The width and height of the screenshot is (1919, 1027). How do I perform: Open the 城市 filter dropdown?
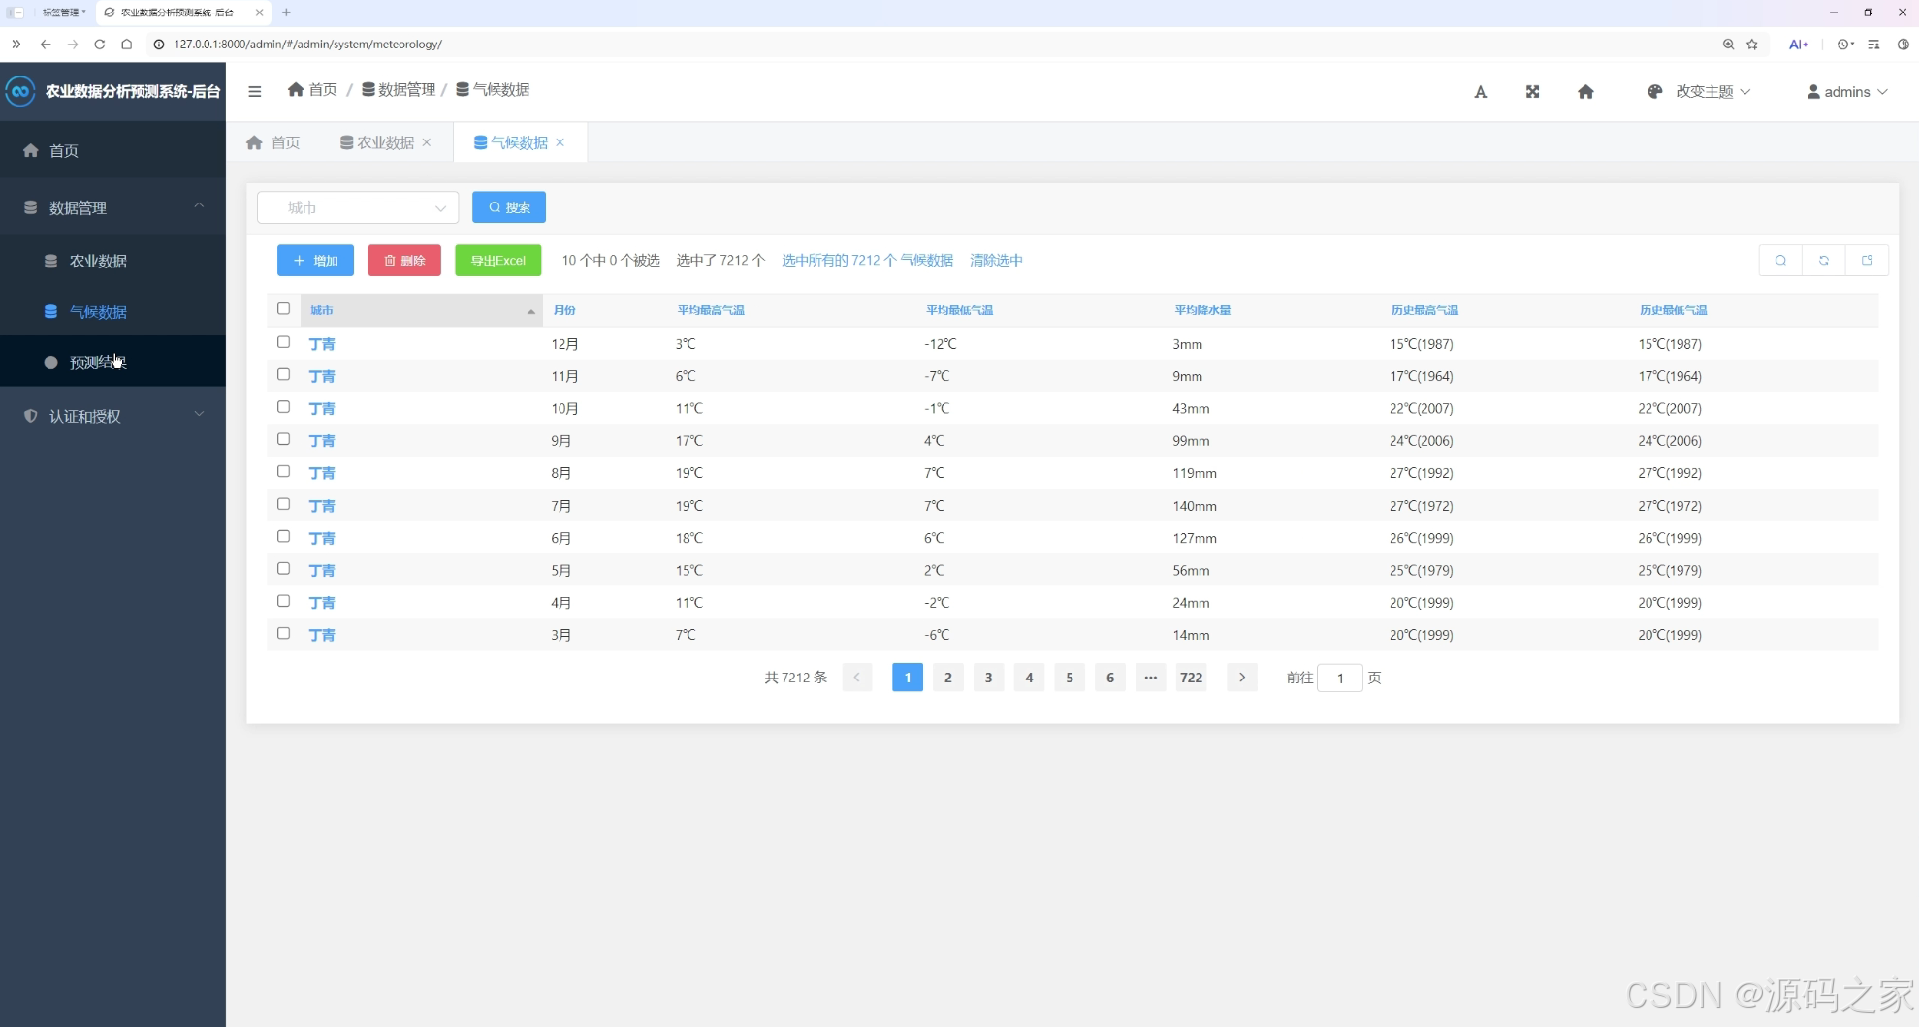[x=358, y=207]
